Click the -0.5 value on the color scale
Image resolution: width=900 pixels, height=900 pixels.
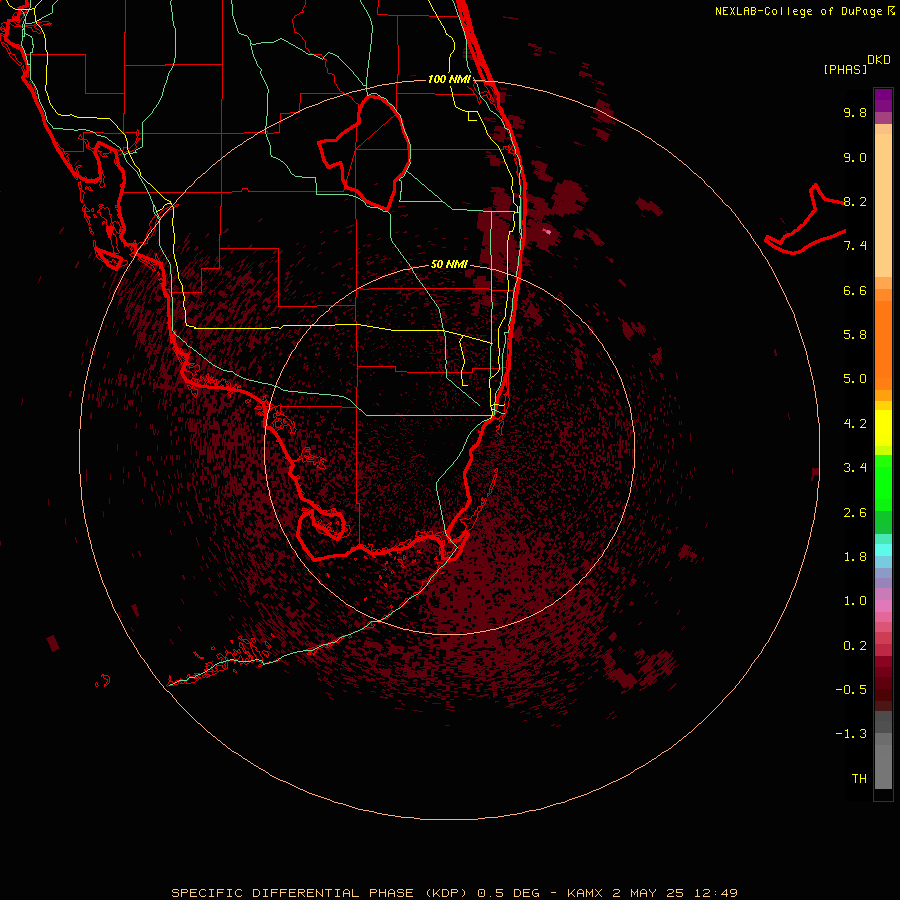851,690
